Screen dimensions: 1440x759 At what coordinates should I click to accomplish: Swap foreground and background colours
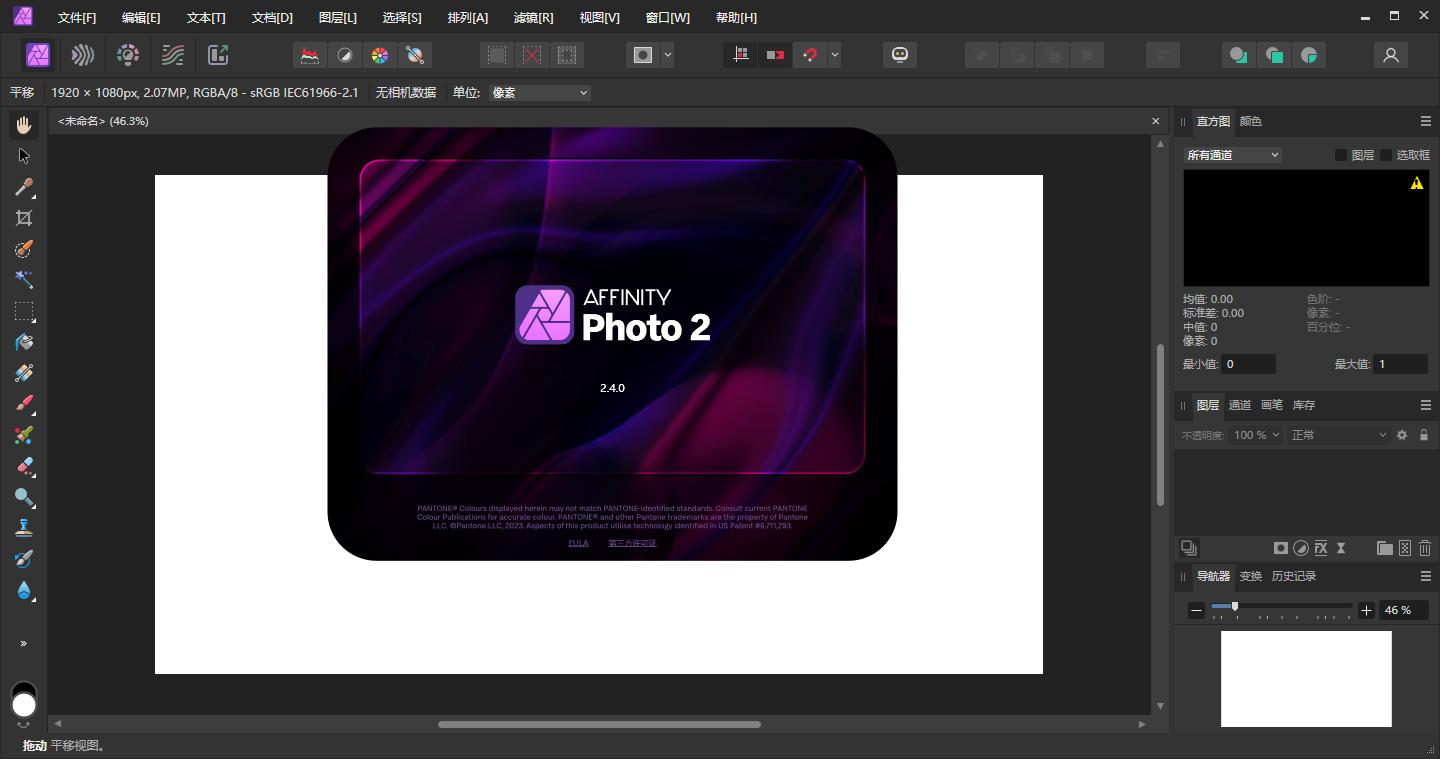point(24,725)
